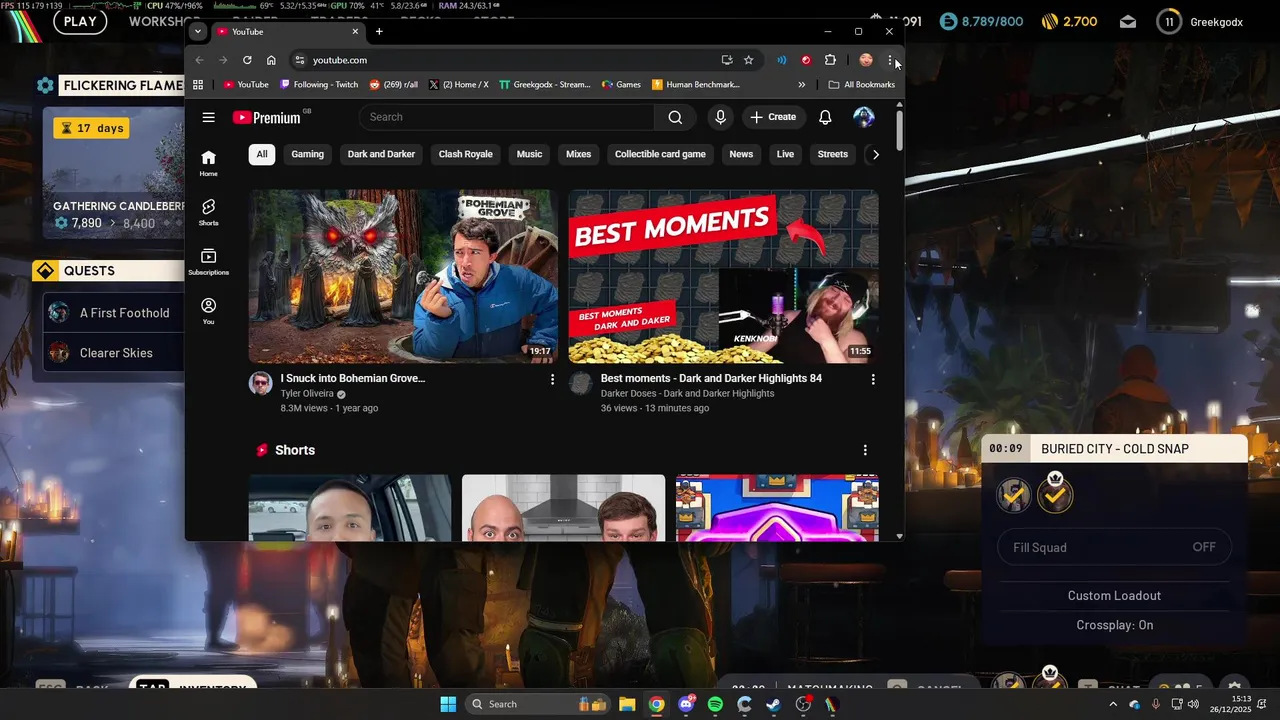Open the A First Foothold quest
Viewport: 1280px width, 720px height.
tap(114, 313)
